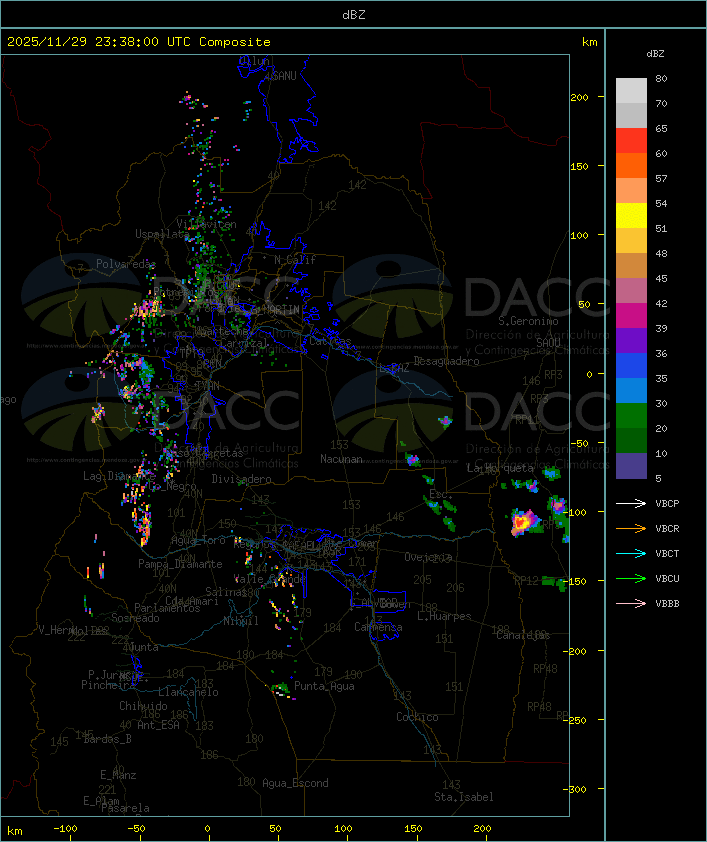Viewport: 707px width, 842px height.
Task: Pick the yellow 51-54 dBZ legend swatch
Action: (631, 216)
